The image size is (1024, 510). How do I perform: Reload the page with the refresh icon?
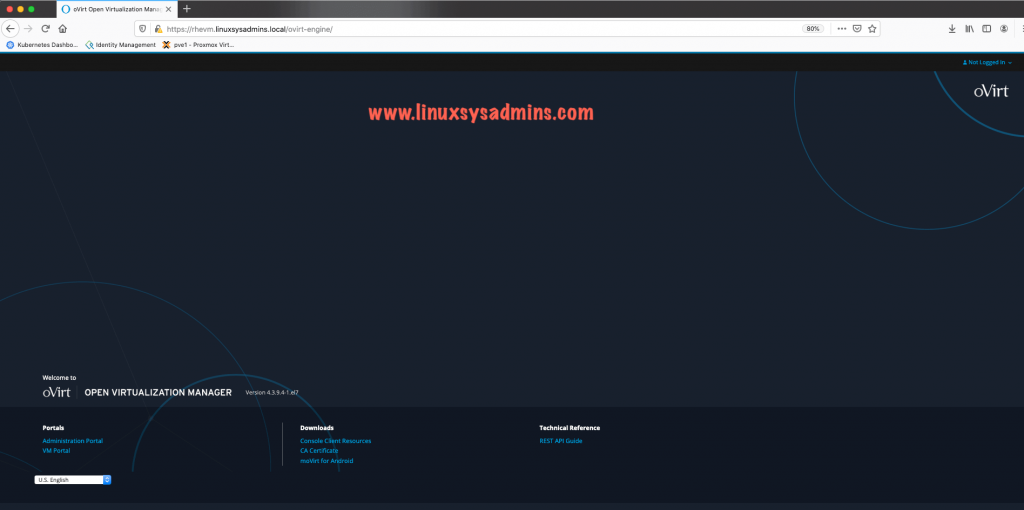coord(45,29)
